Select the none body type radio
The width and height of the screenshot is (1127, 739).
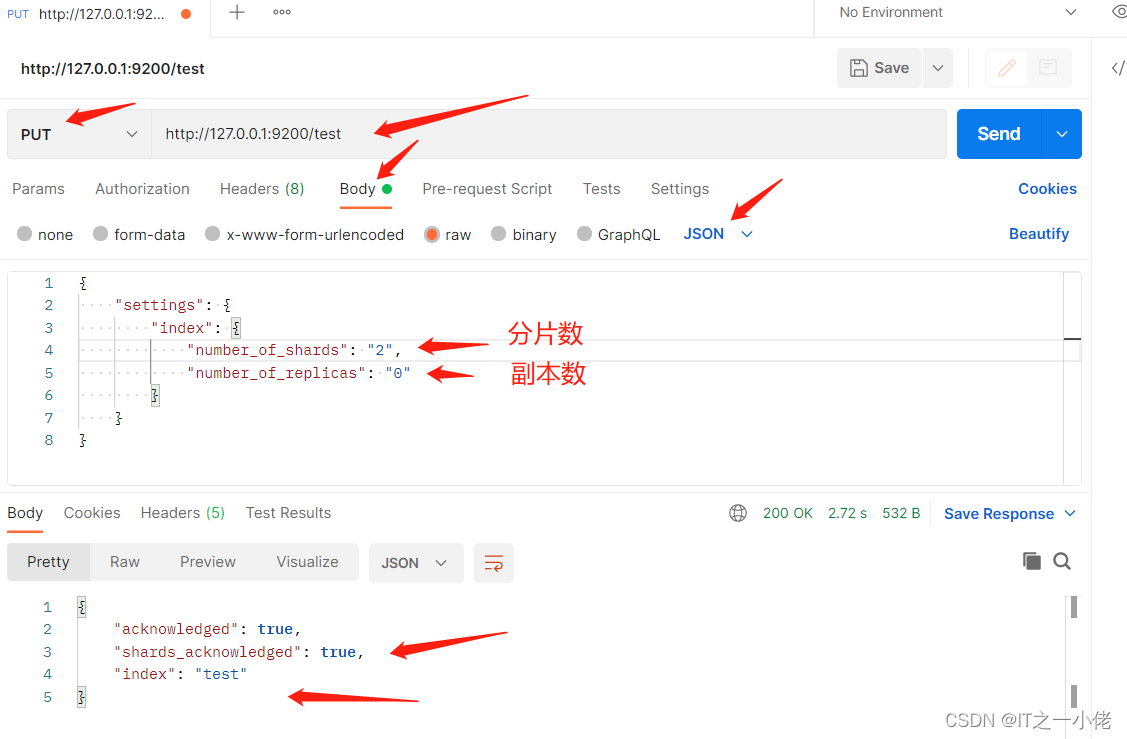pyautogui.click(x=24, y=234)
